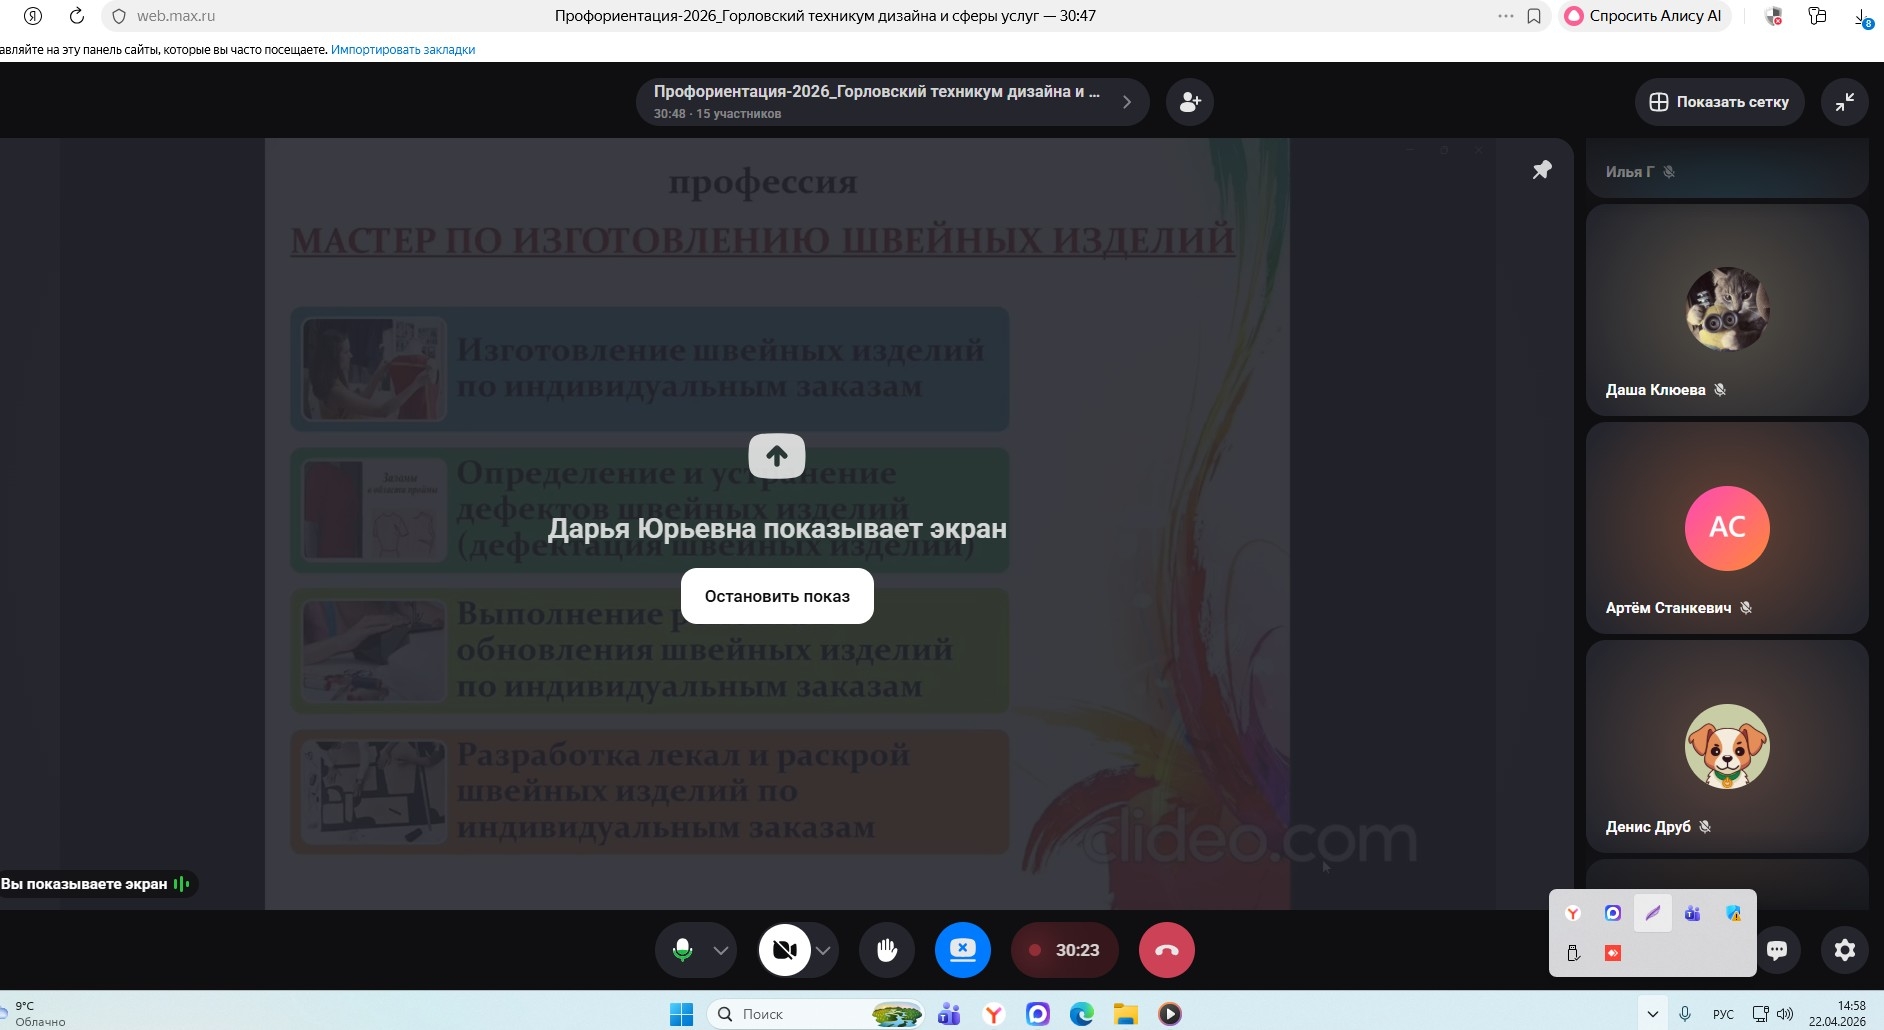Open network settings in the system tray
Viewport: 1884px width, 1030px height.
1761,1014
